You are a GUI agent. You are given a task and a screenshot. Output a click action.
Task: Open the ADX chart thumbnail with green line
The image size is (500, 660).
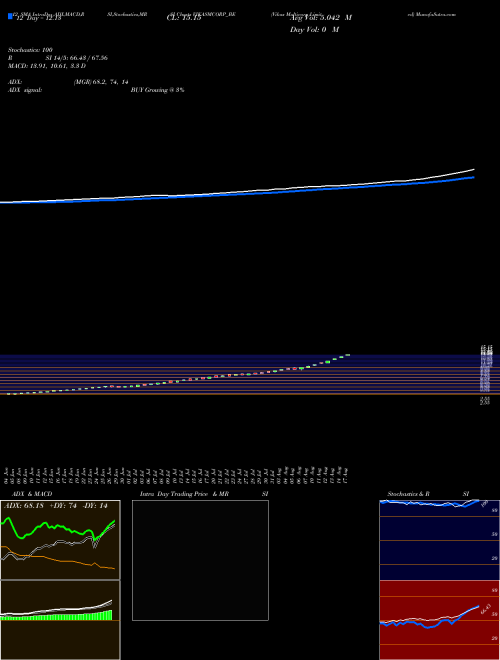tap(60, 540)
